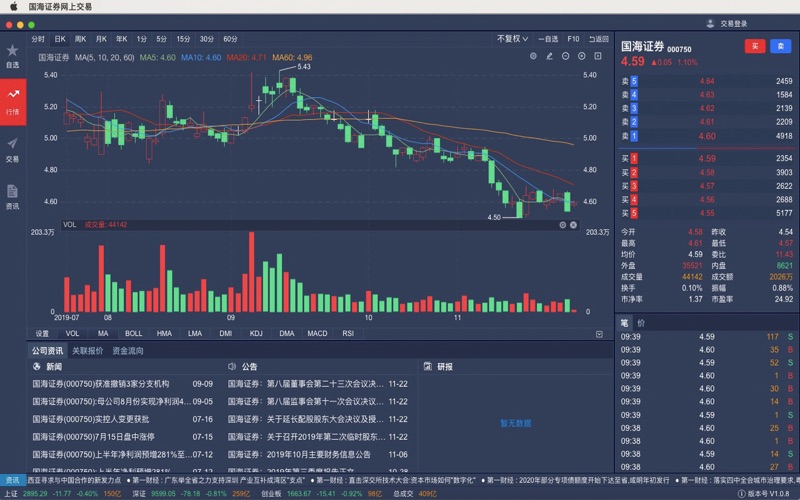
Task: Select the KDJ indicator tab
Action: click(x=256, y=334)
